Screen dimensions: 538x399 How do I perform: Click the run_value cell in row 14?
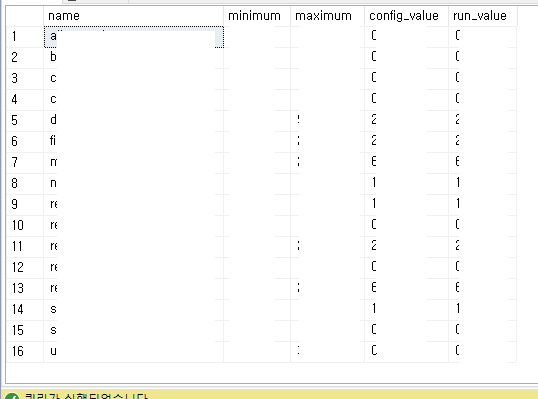482,309
